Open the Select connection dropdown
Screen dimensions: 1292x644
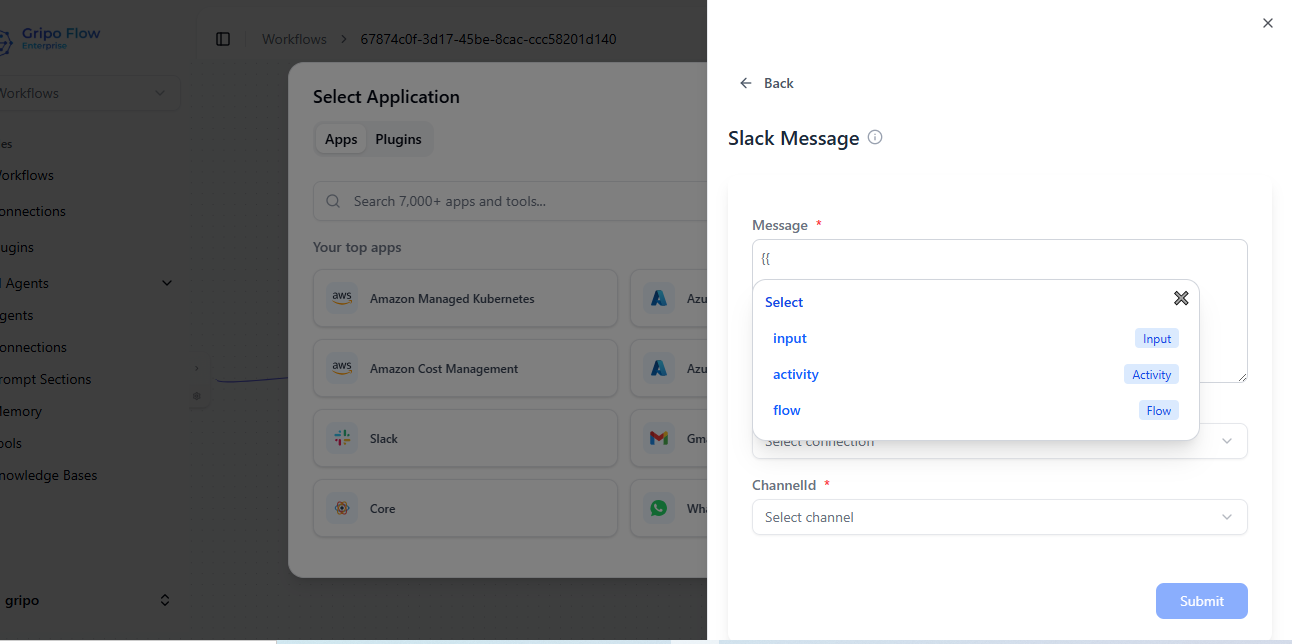[1225, 442]
